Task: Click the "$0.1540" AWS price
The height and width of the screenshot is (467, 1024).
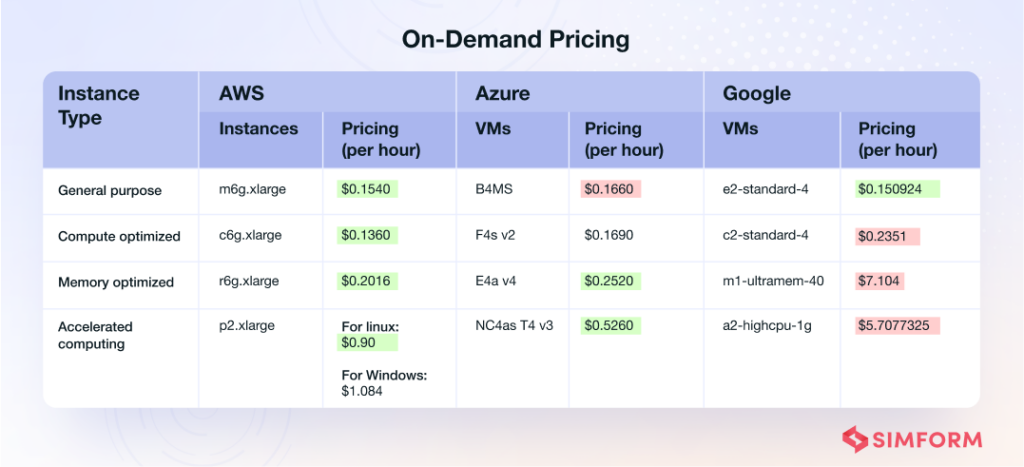Action: click(368, 189)
